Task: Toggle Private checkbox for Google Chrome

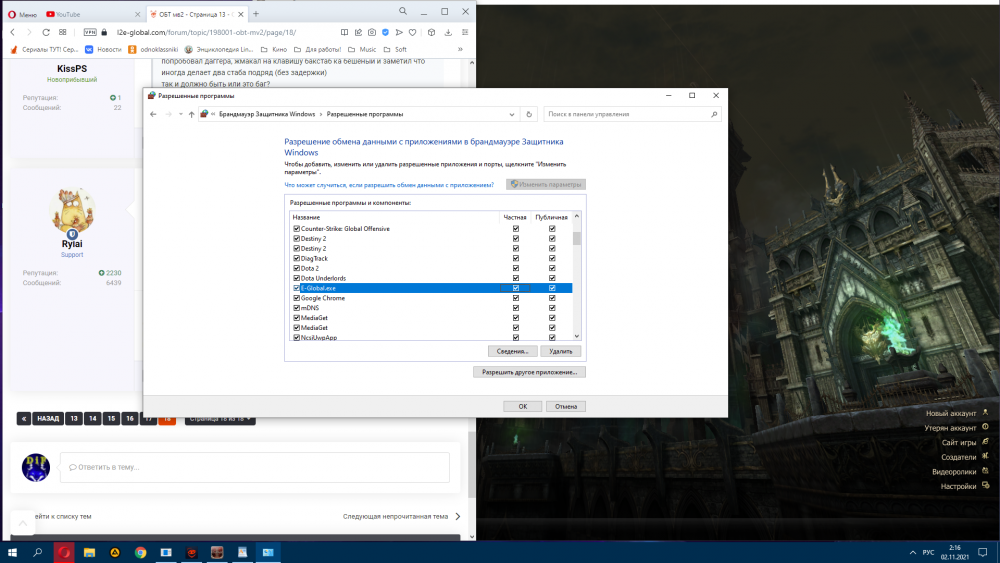Action: (516, 298)
